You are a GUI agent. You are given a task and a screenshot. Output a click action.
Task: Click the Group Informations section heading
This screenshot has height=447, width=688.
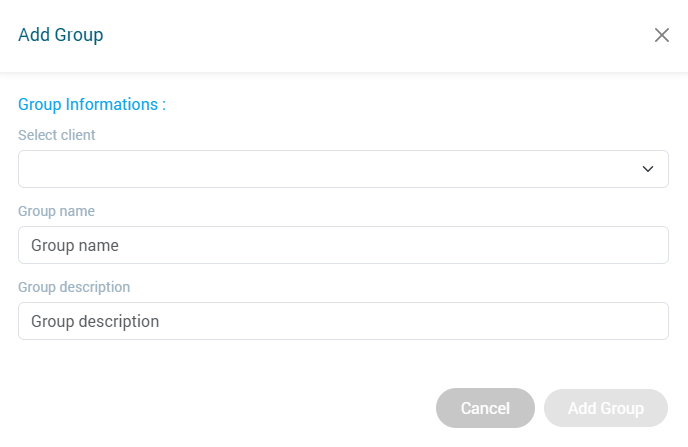tap(92, 104)
